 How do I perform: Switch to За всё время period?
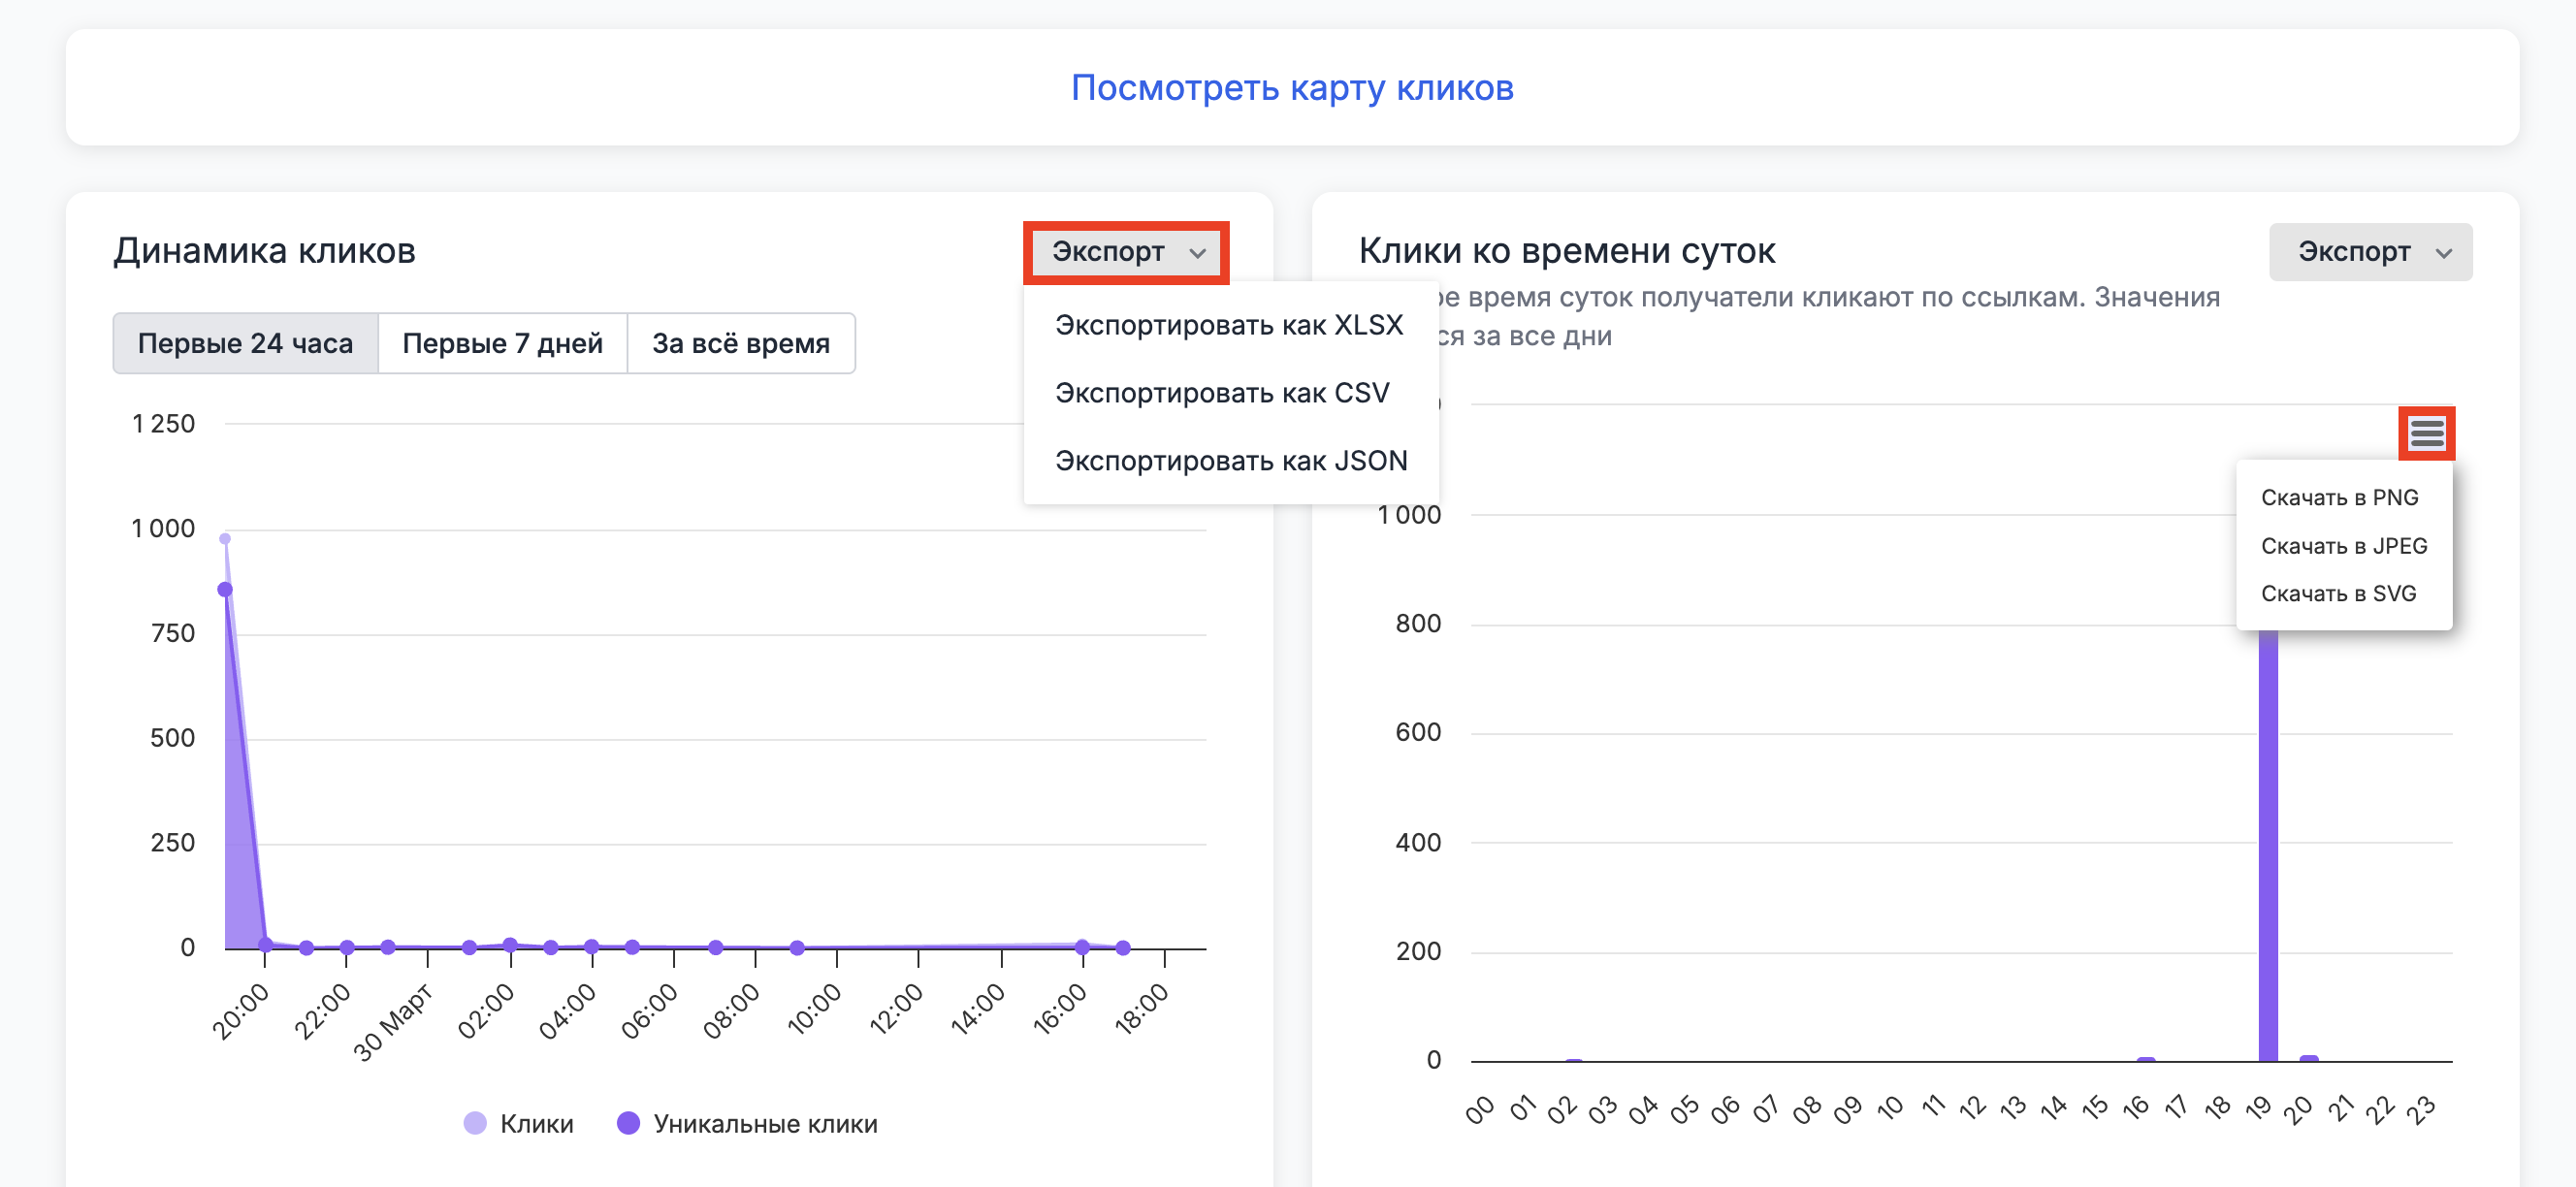pos(740,343)
